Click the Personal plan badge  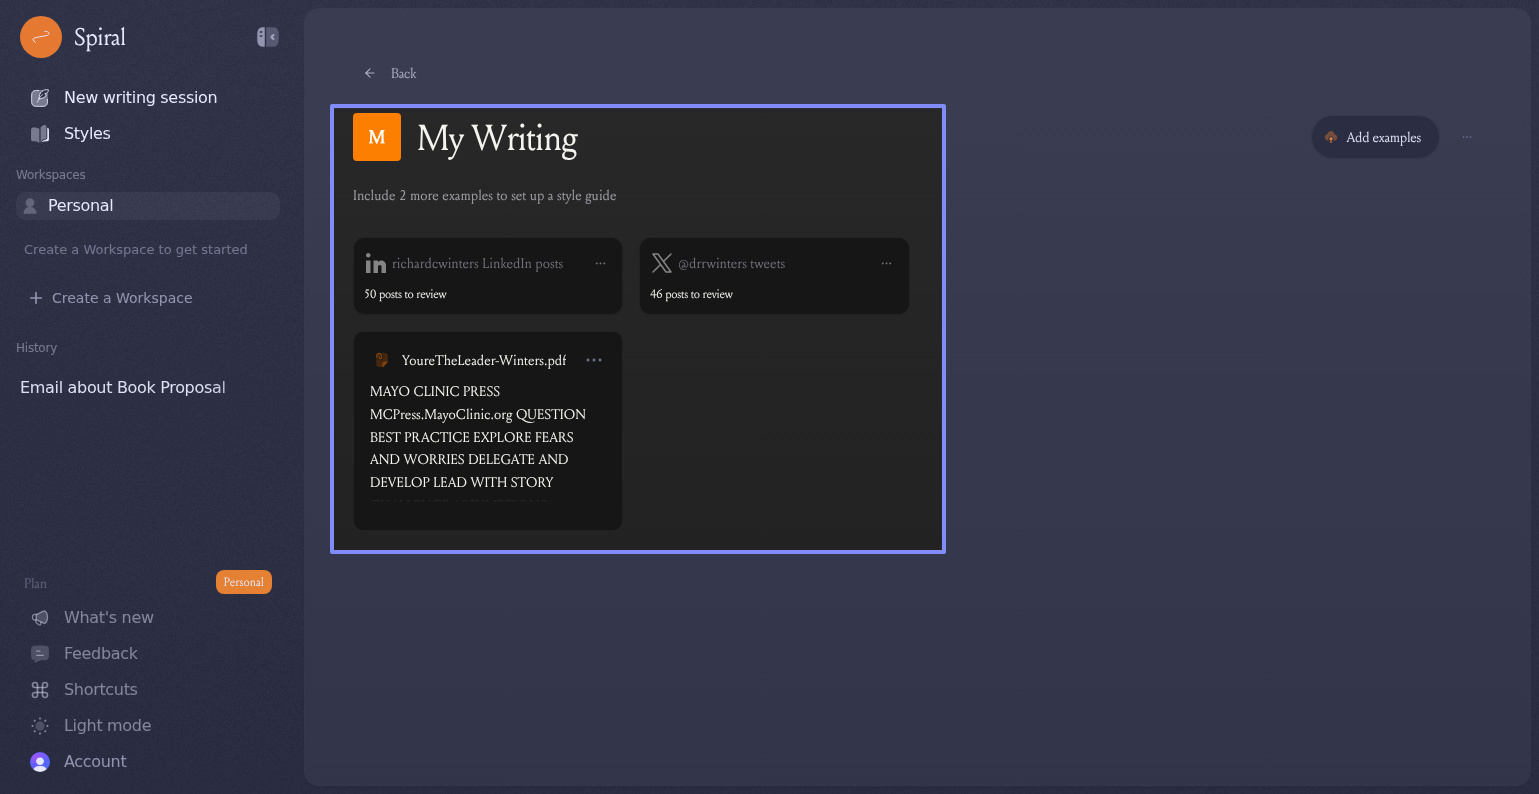[243, 582]
